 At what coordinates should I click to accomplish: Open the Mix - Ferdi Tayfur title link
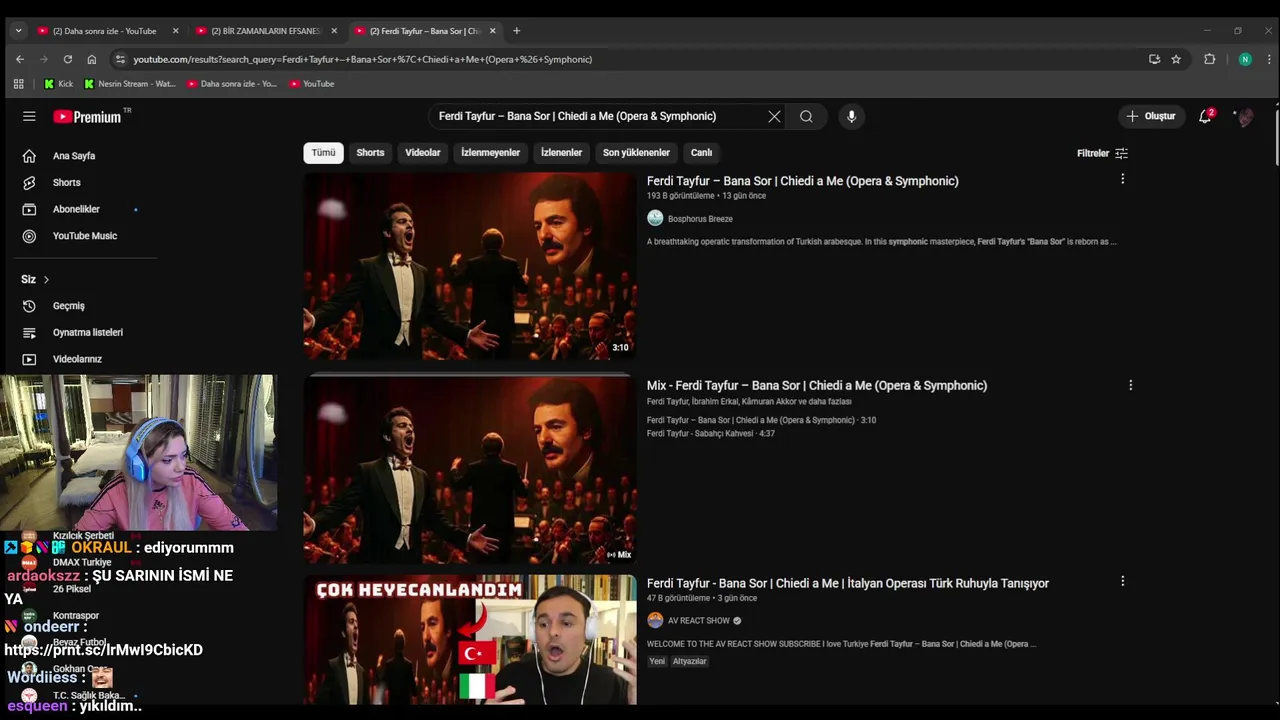pyautogui.click(x=816, y=385)
